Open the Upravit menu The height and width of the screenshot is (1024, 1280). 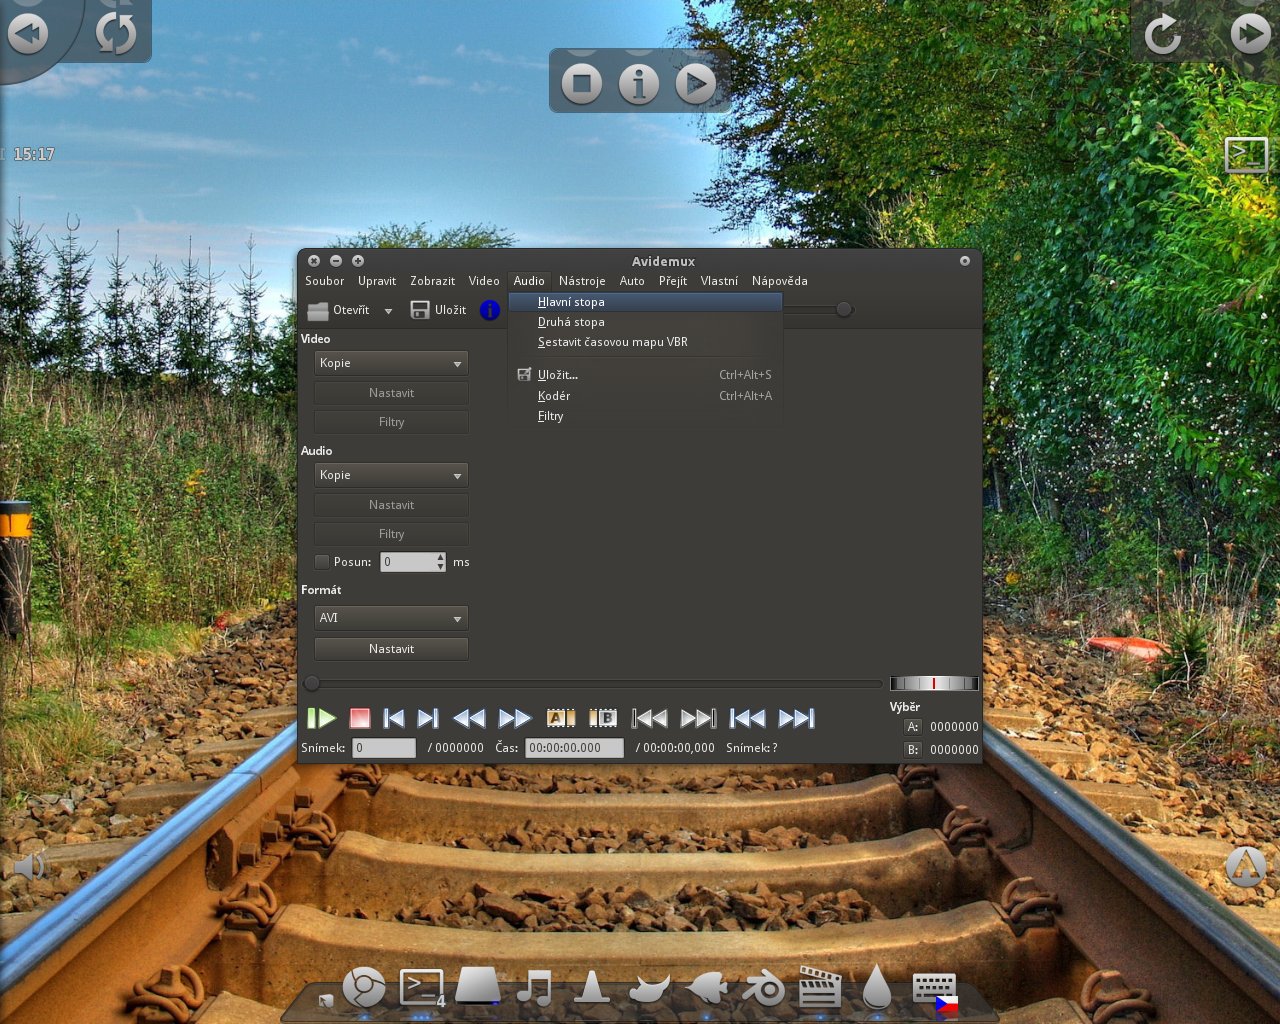click(377, 281)
